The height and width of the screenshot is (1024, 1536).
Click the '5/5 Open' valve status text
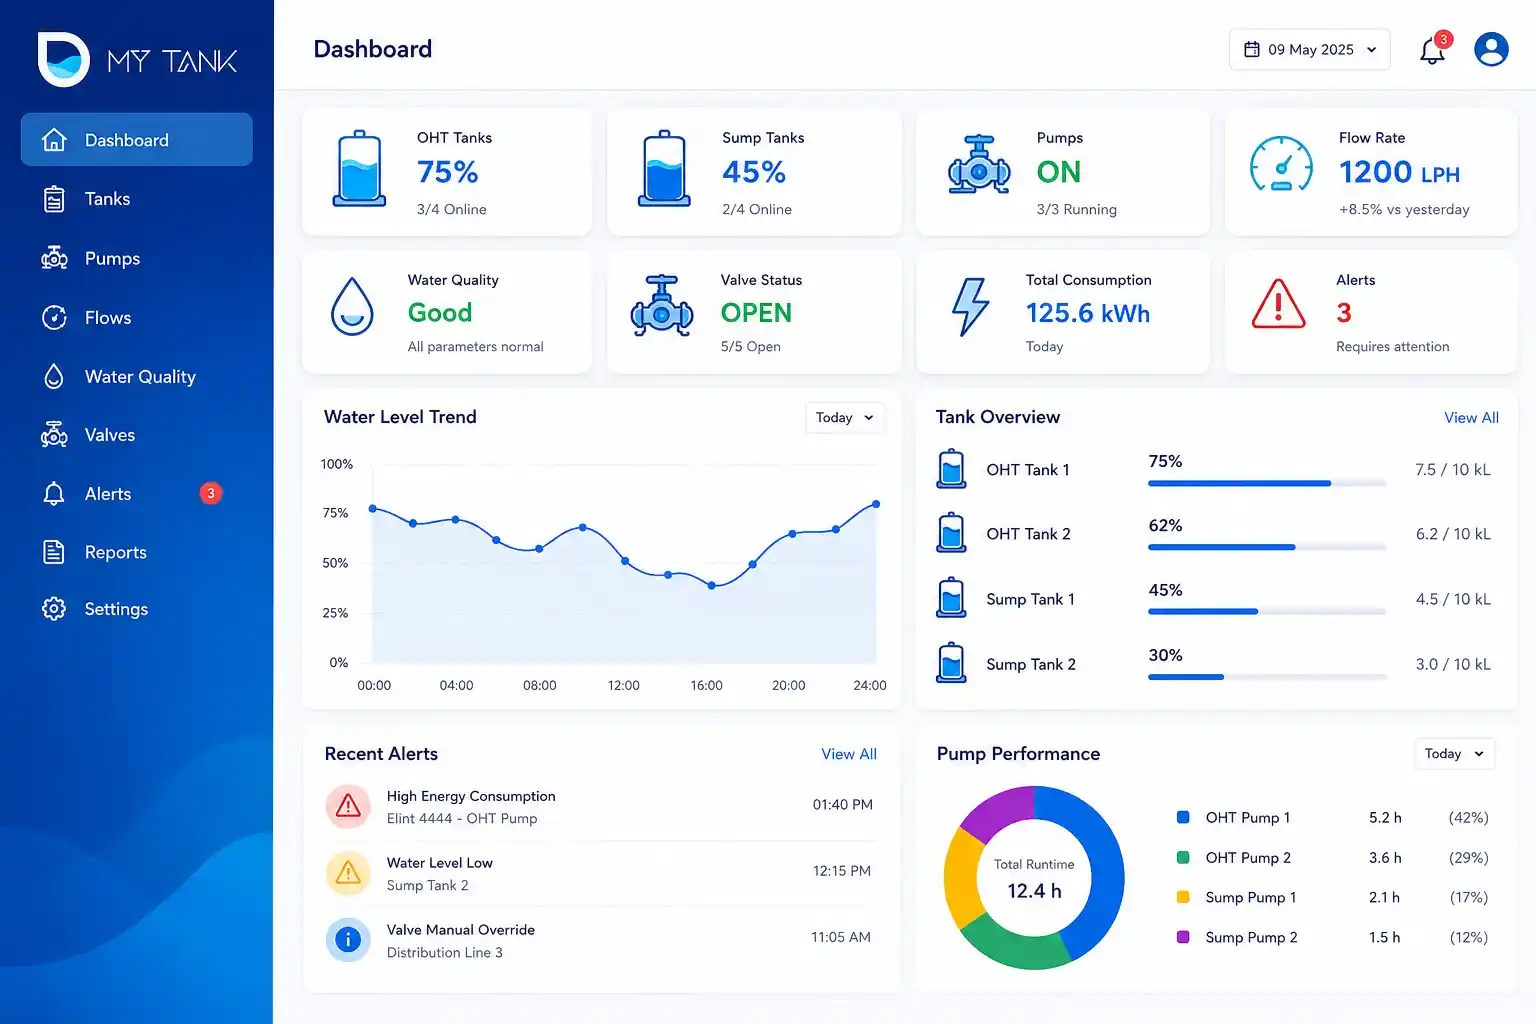751,347
